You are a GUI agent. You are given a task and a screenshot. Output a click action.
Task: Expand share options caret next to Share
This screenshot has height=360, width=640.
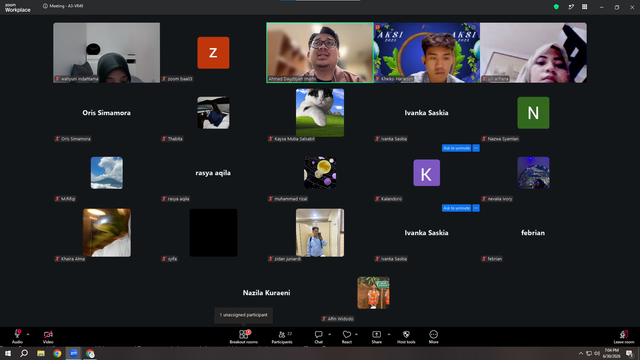(x=389, y=334)
